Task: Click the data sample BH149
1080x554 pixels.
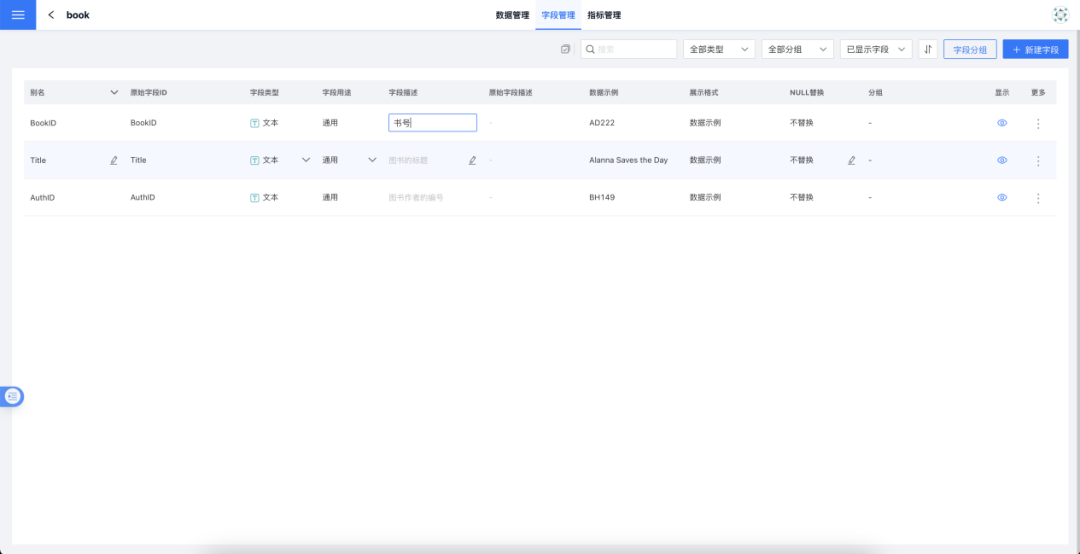Action: click(x=602, y=197)
